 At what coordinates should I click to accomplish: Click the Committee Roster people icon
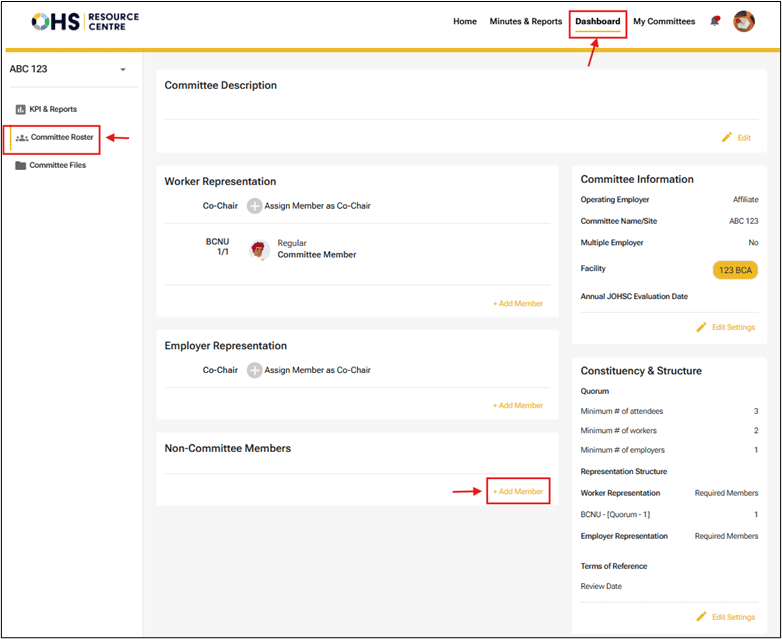coord(22,137)
